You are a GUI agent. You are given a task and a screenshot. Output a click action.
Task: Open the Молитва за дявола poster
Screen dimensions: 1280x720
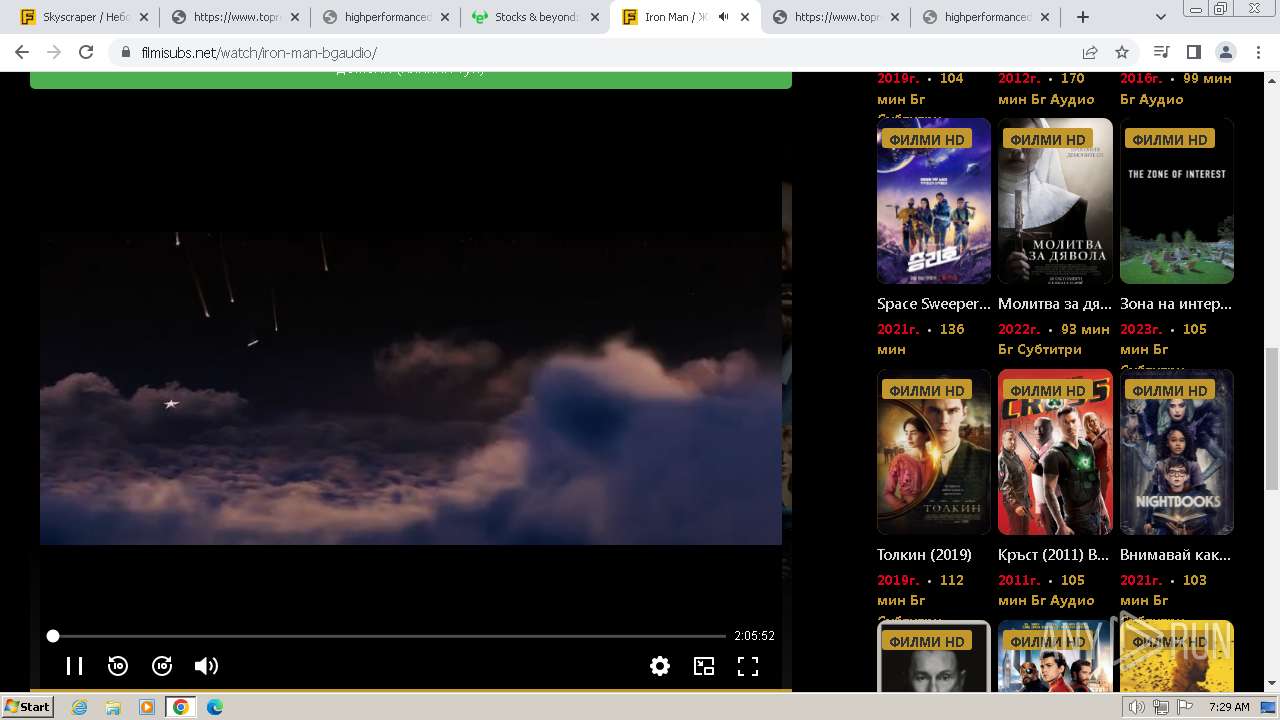(x=1055, y=201)
